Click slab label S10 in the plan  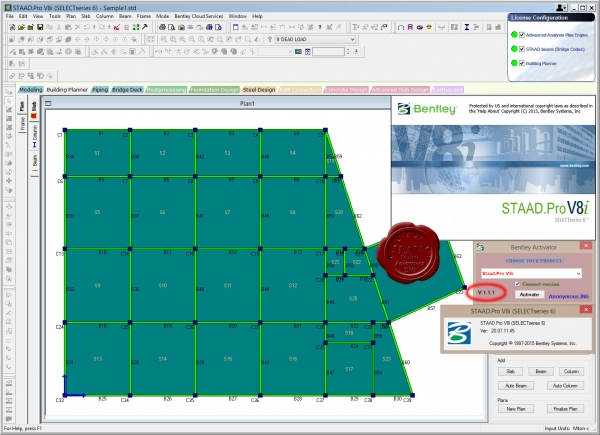(163, 285)
